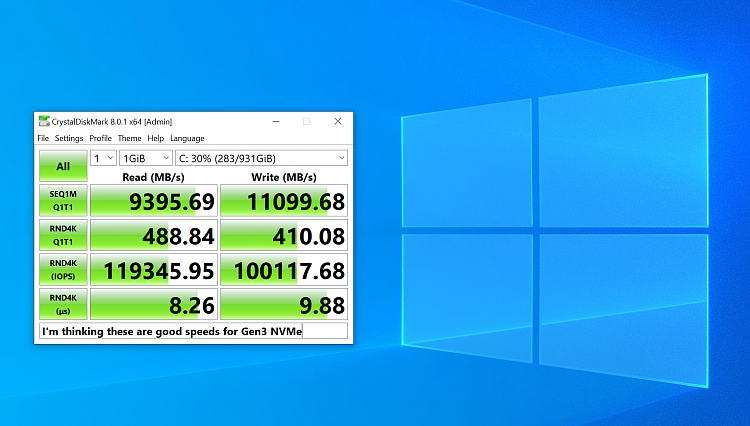Select the 488.84 random read result
This screenshot has width=750, height=426.
point(154,235)
